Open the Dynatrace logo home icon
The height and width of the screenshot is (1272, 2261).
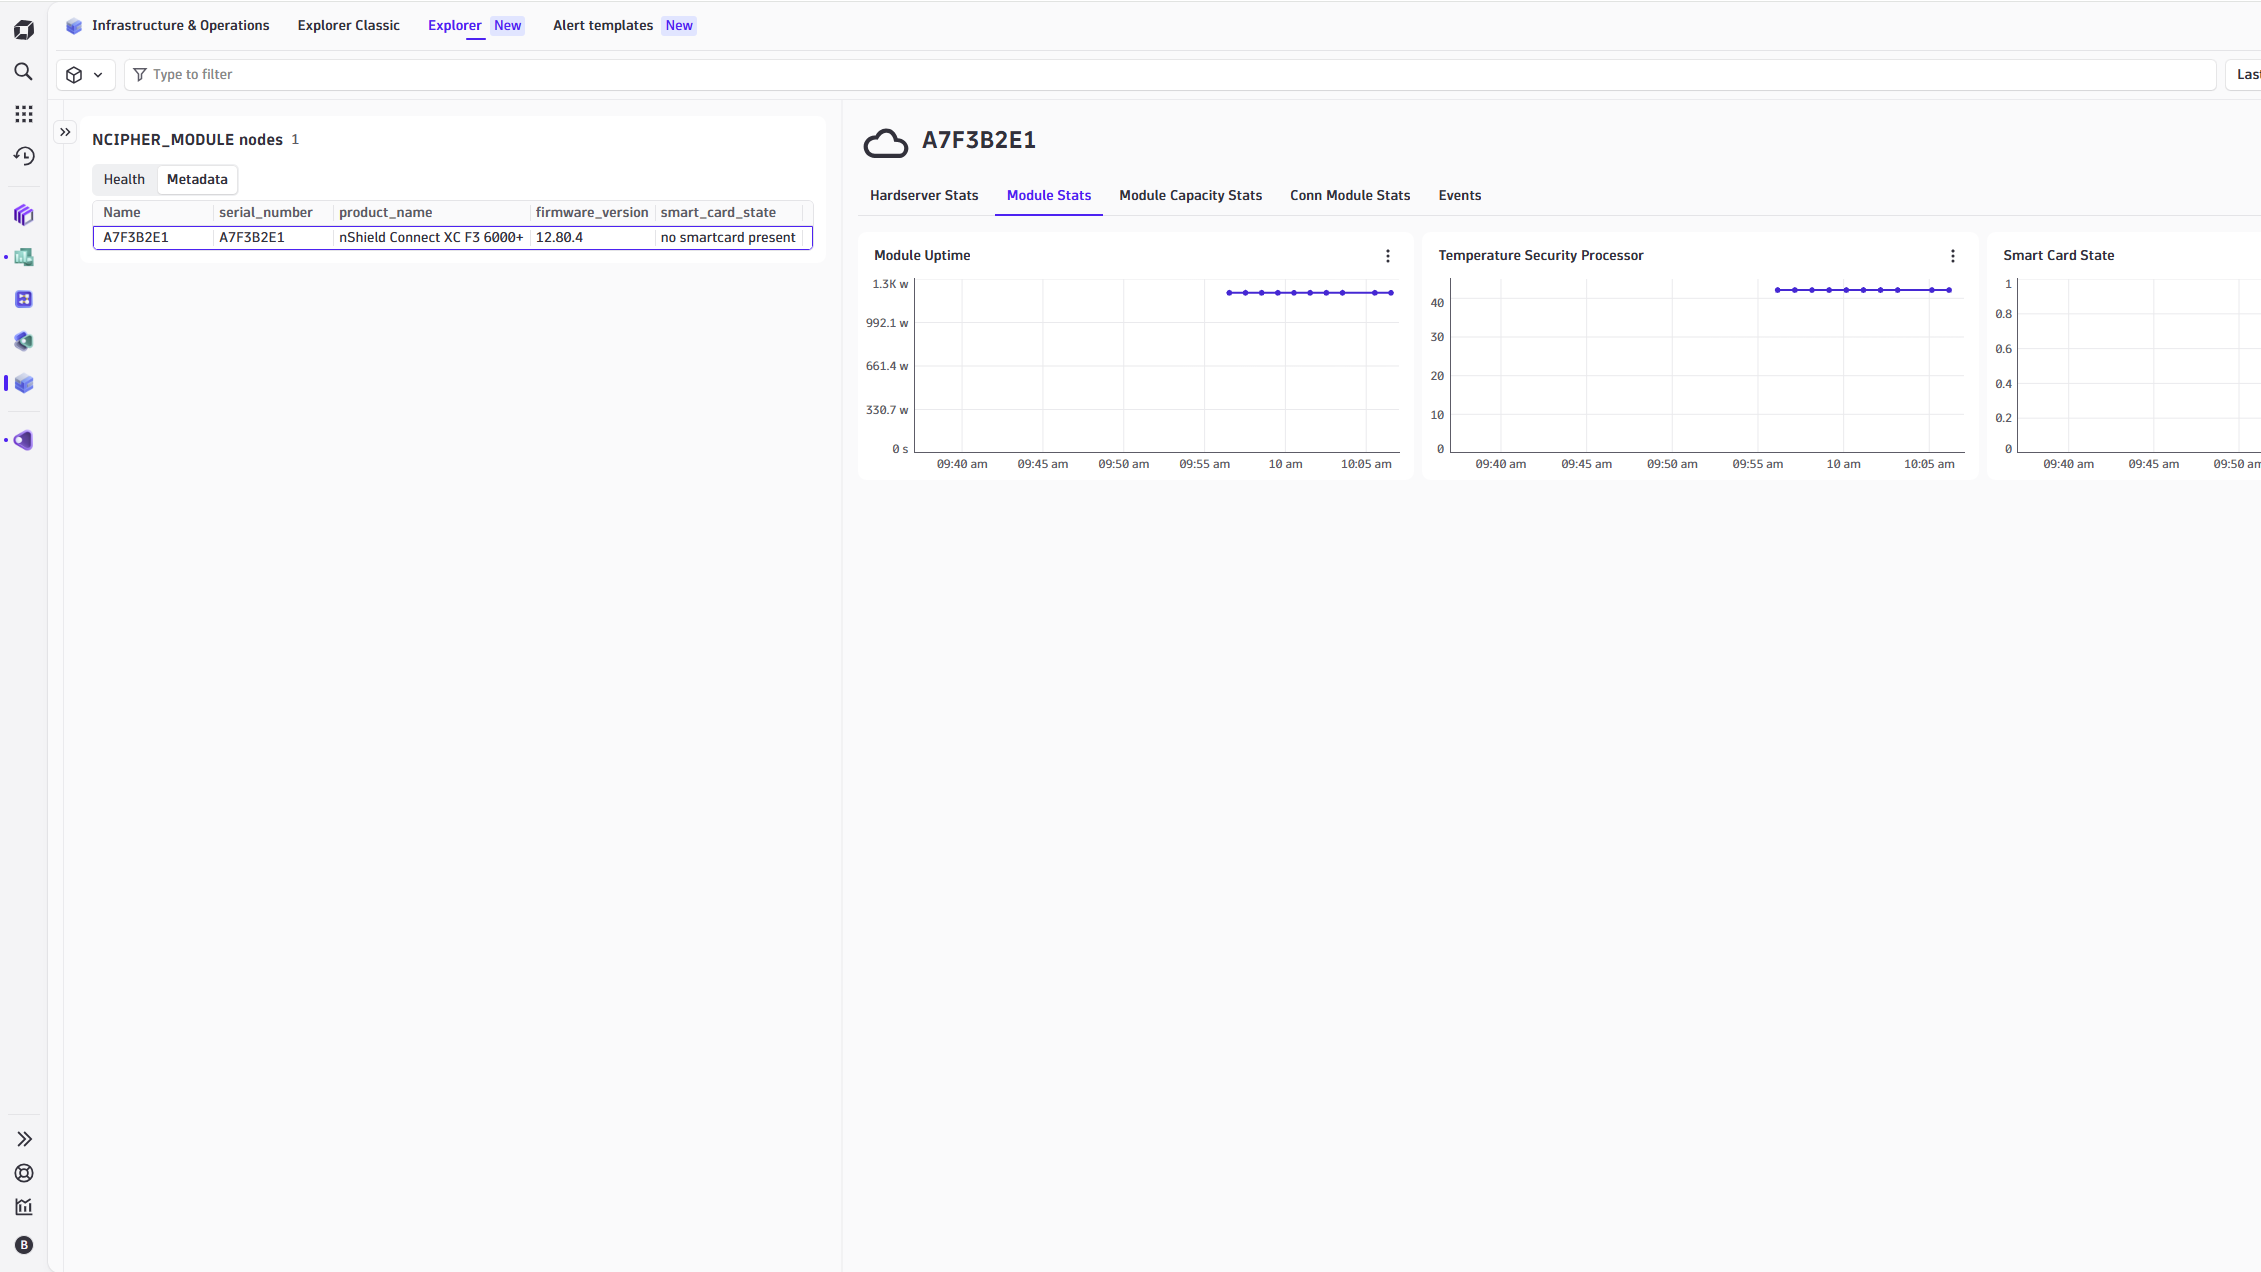24,30
